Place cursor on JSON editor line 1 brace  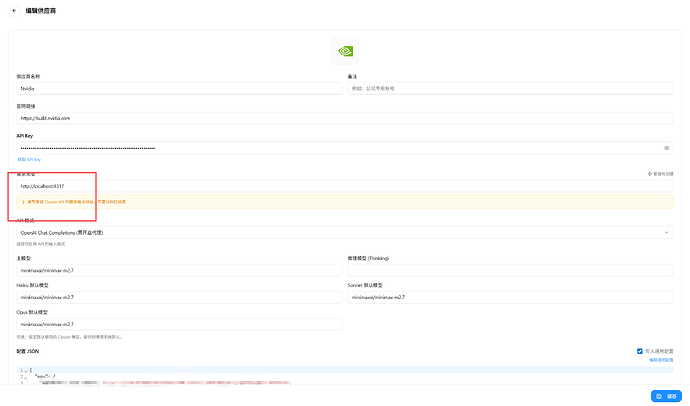coord(31,370)
